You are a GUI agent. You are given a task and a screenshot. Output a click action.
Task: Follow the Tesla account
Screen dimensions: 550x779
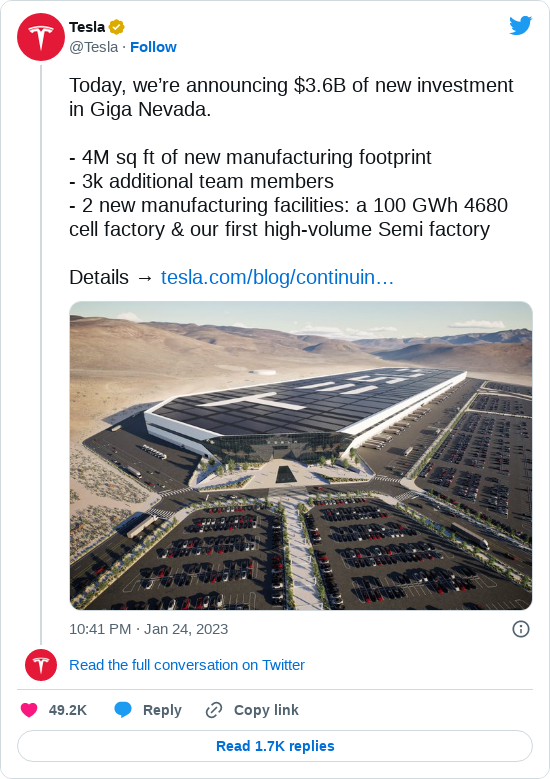click(x=153, y=47)
